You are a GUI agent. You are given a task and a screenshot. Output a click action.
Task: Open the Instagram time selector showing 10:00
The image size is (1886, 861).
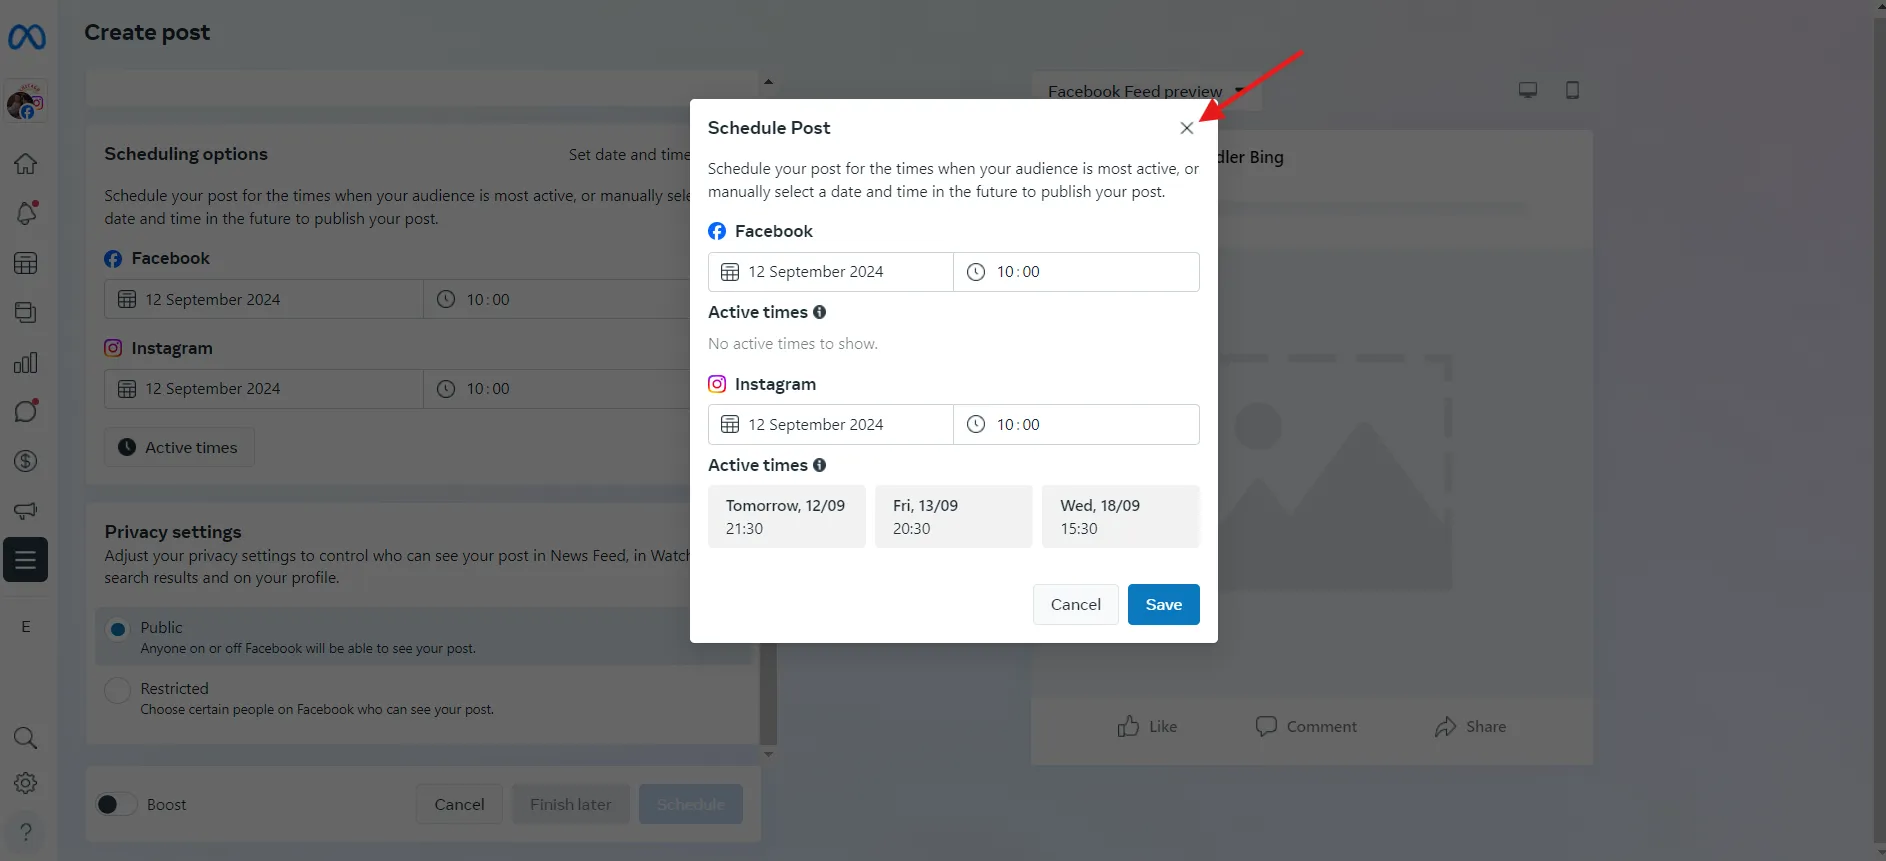[1076, 424]
